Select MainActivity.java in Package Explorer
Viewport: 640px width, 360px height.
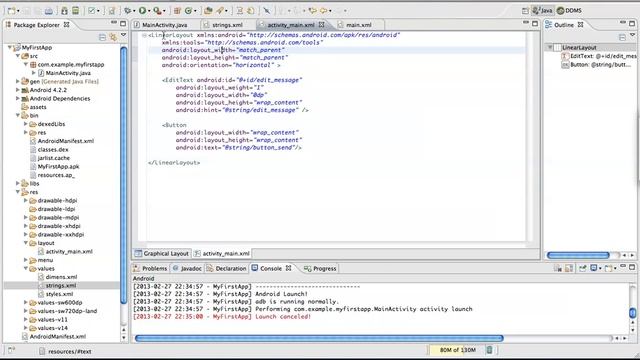pos(64,73)
